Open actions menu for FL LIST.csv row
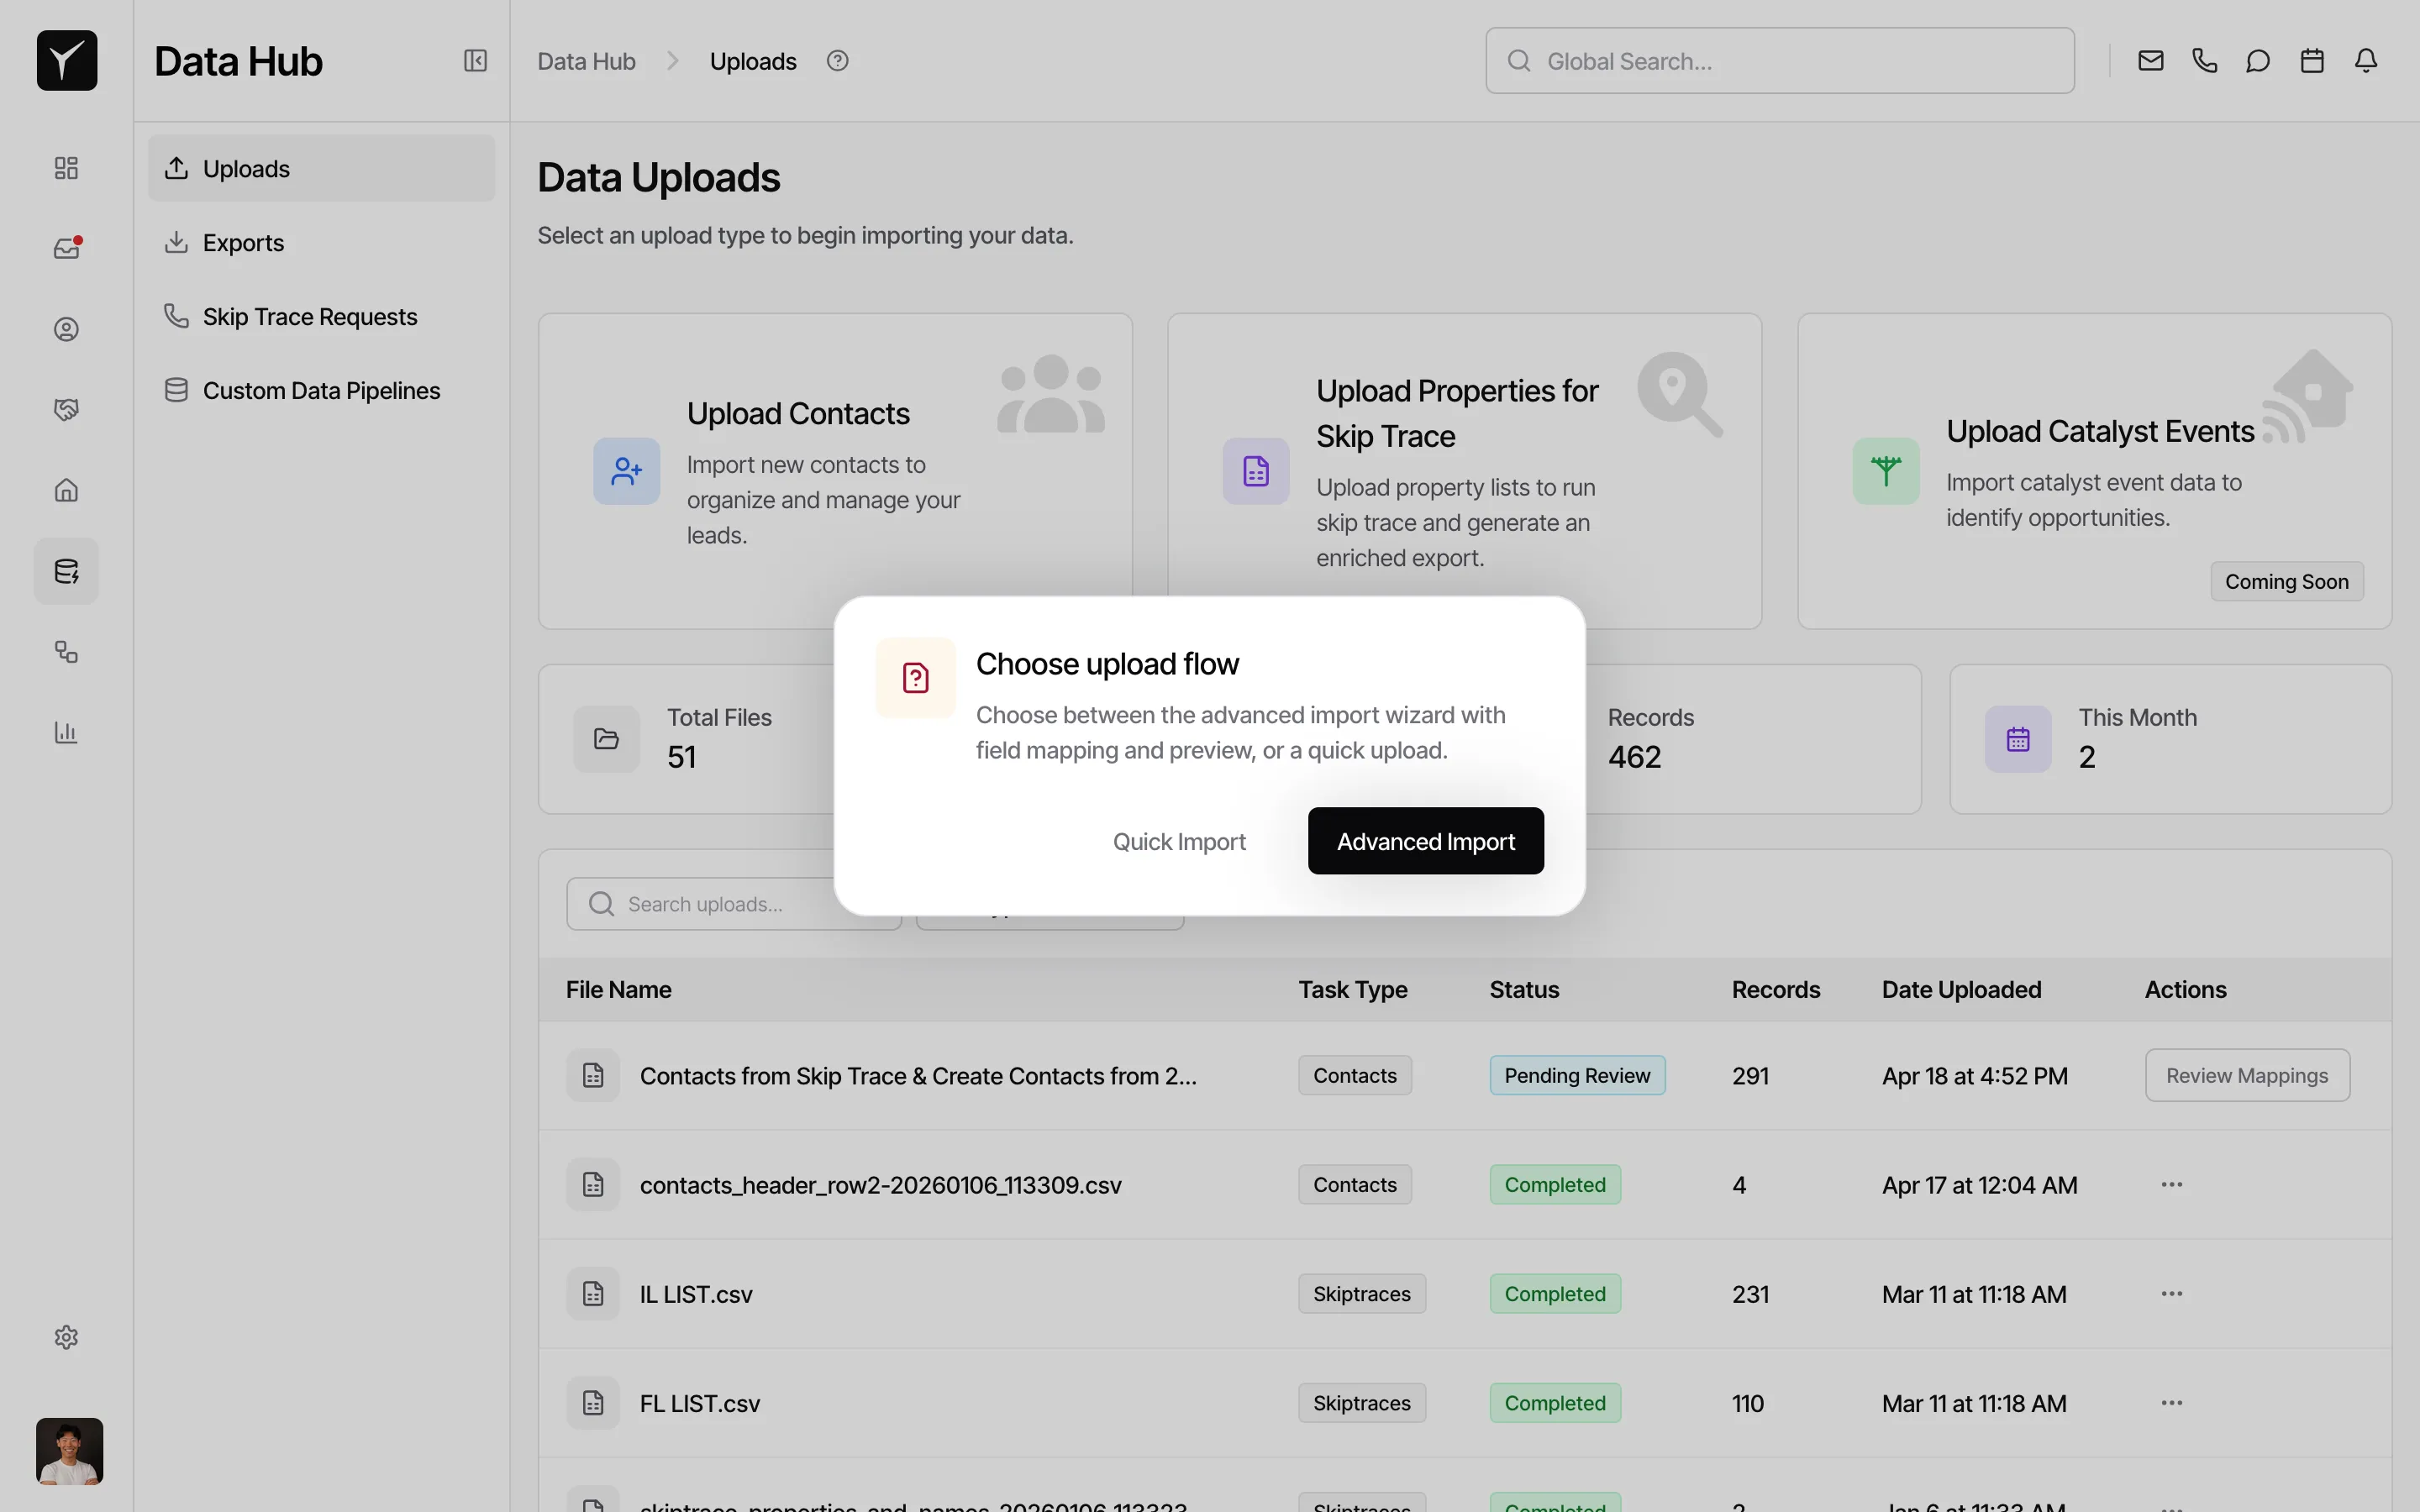This screenshot has height=1512, width=2420. [2171, 1402]
